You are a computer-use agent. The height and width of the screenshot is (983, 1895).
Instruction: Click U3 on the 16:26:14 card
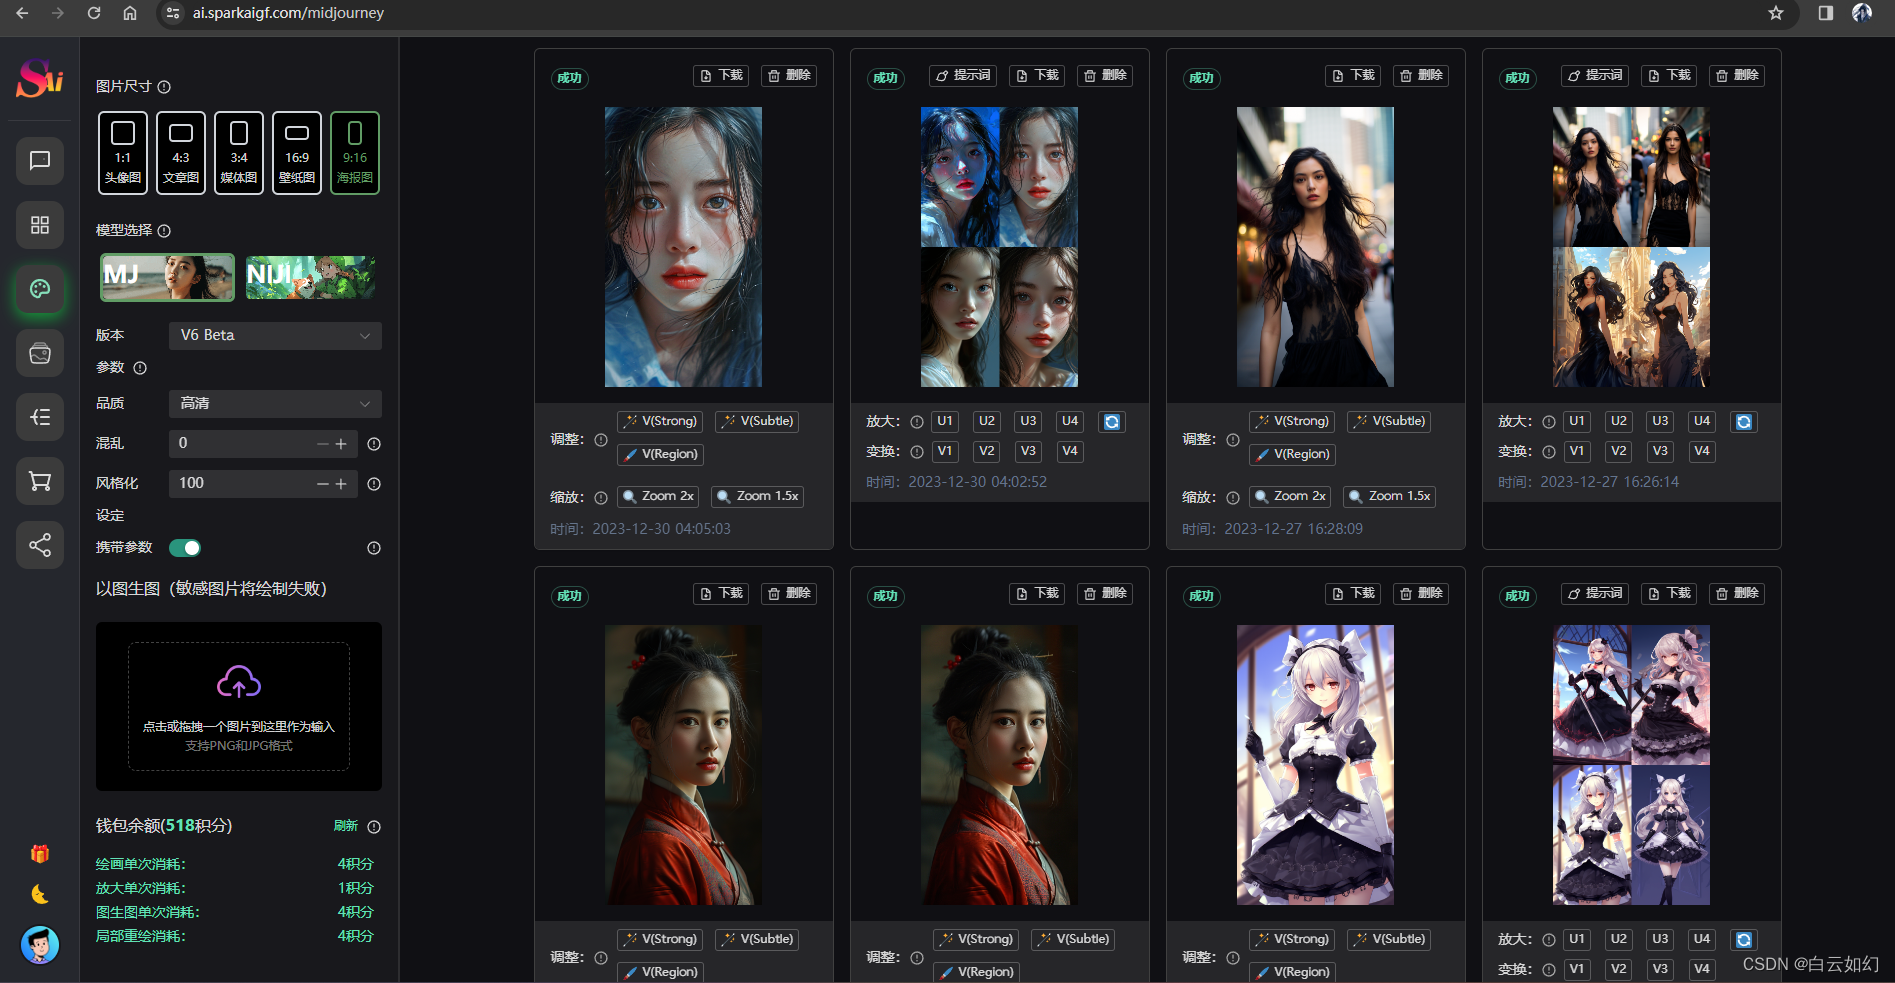pyautogui.click(x=1660, y=422)
